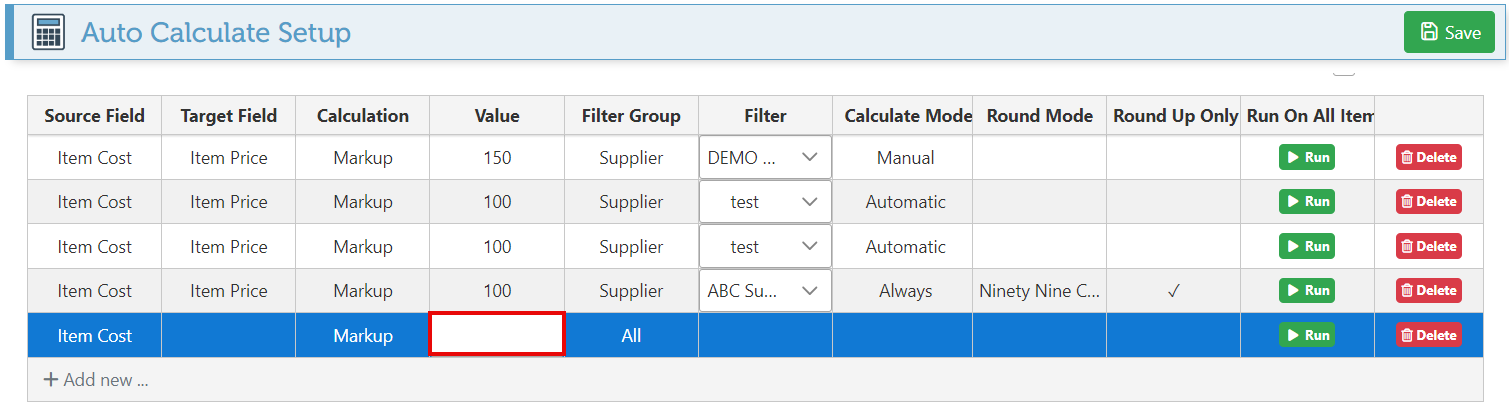Image resolution: width=1509 pixels, height=413 pixels.
Task: Delete the ABC supplier row
Action: point(1428,291)
